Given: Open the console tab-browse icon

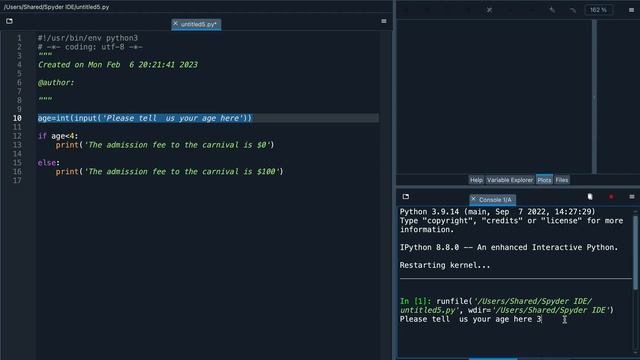Looking at the screenshot, I should coord(405,196).
